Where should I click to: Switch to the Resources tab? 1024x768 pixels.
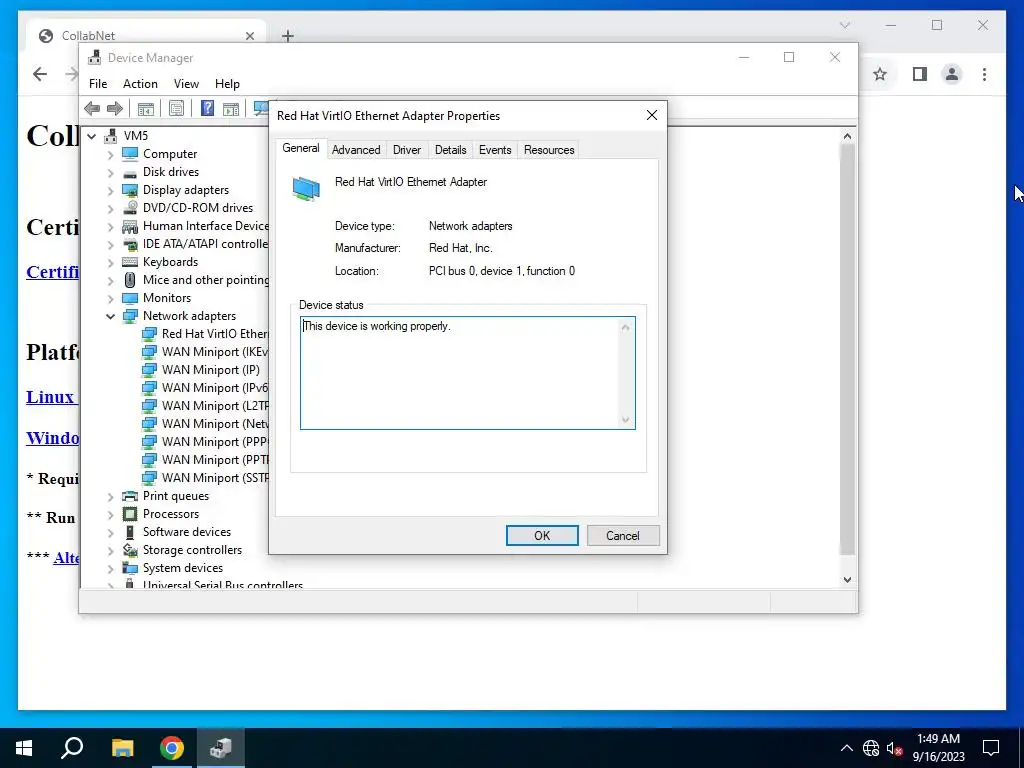549,150
